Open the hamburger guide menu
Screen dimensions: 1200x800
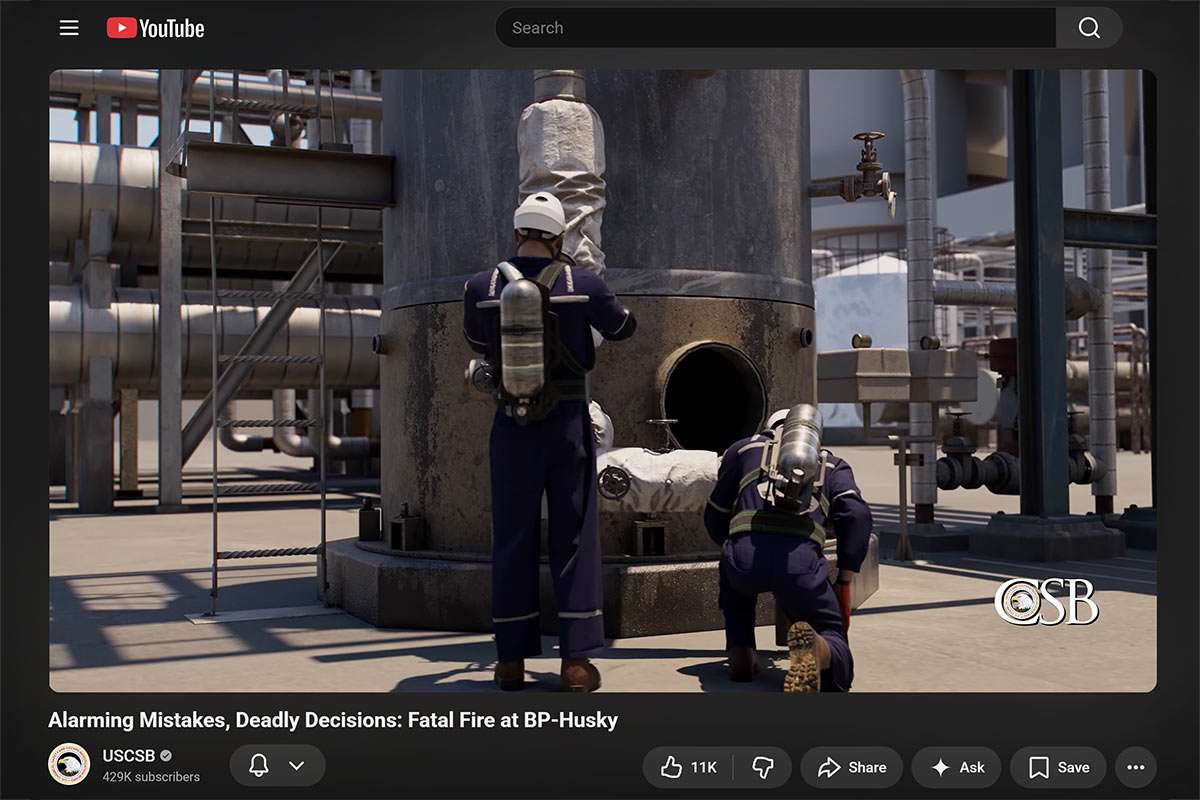tap(69, 28)
